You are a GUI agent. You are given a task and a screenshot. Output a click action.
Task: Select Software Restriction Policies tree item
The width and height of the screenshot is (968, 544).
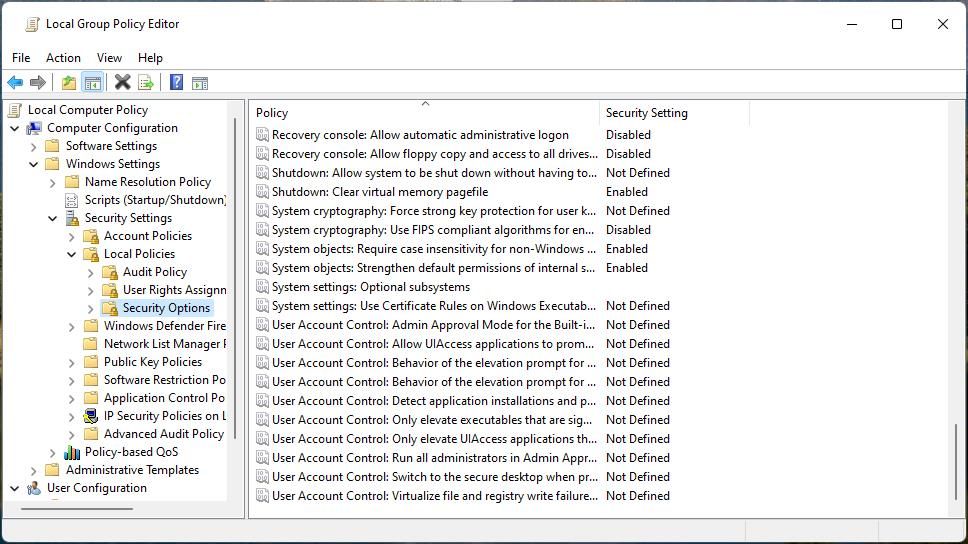click(x=164, y=380)
